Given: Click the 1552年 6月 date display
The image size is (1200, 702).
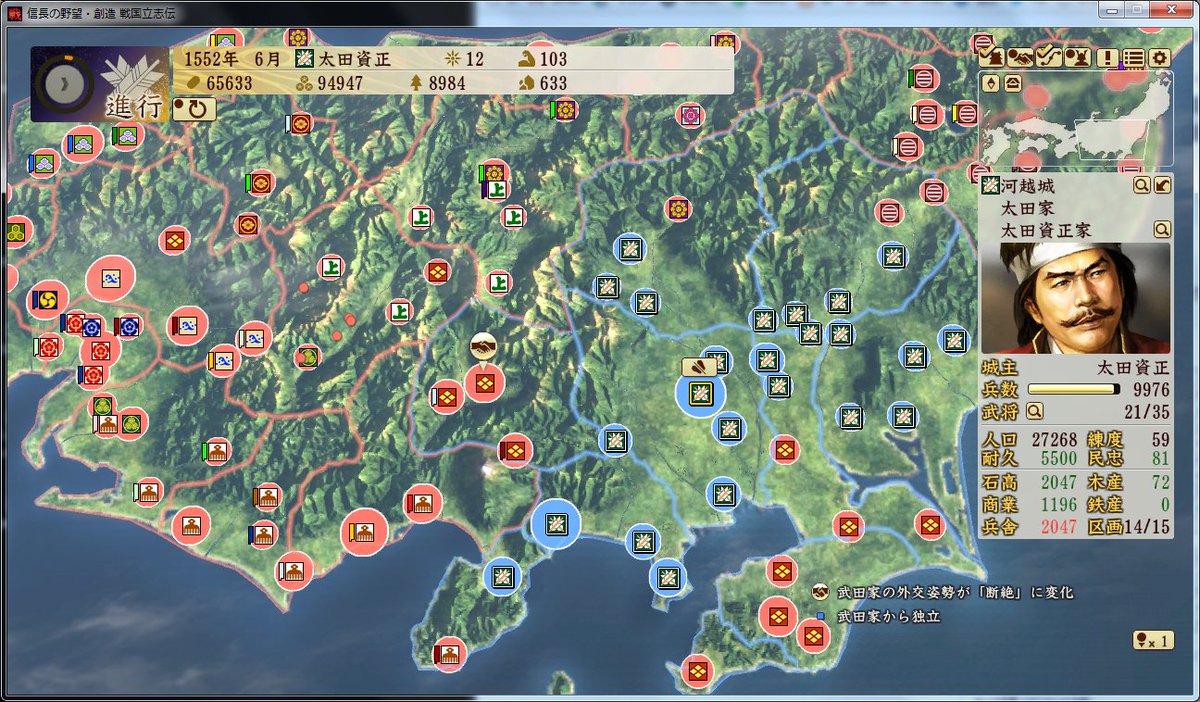Looking at the screenshot, I should click(233, 60).
